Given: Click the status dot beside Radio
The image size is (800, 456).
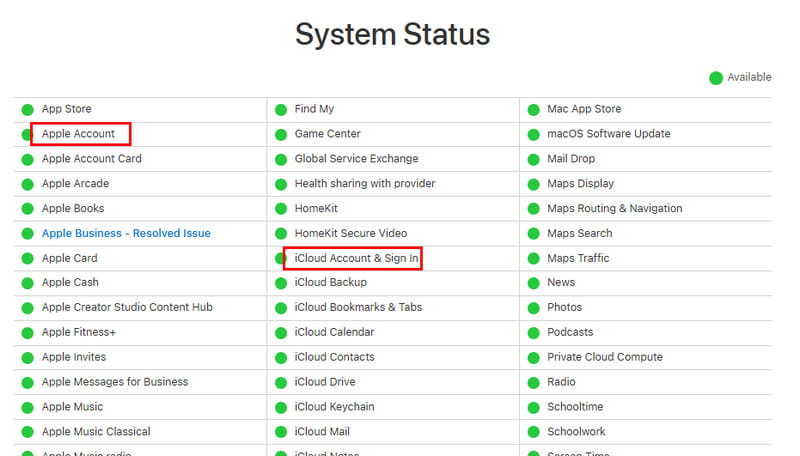Looking at the screenshot, I should coord(534,383).
